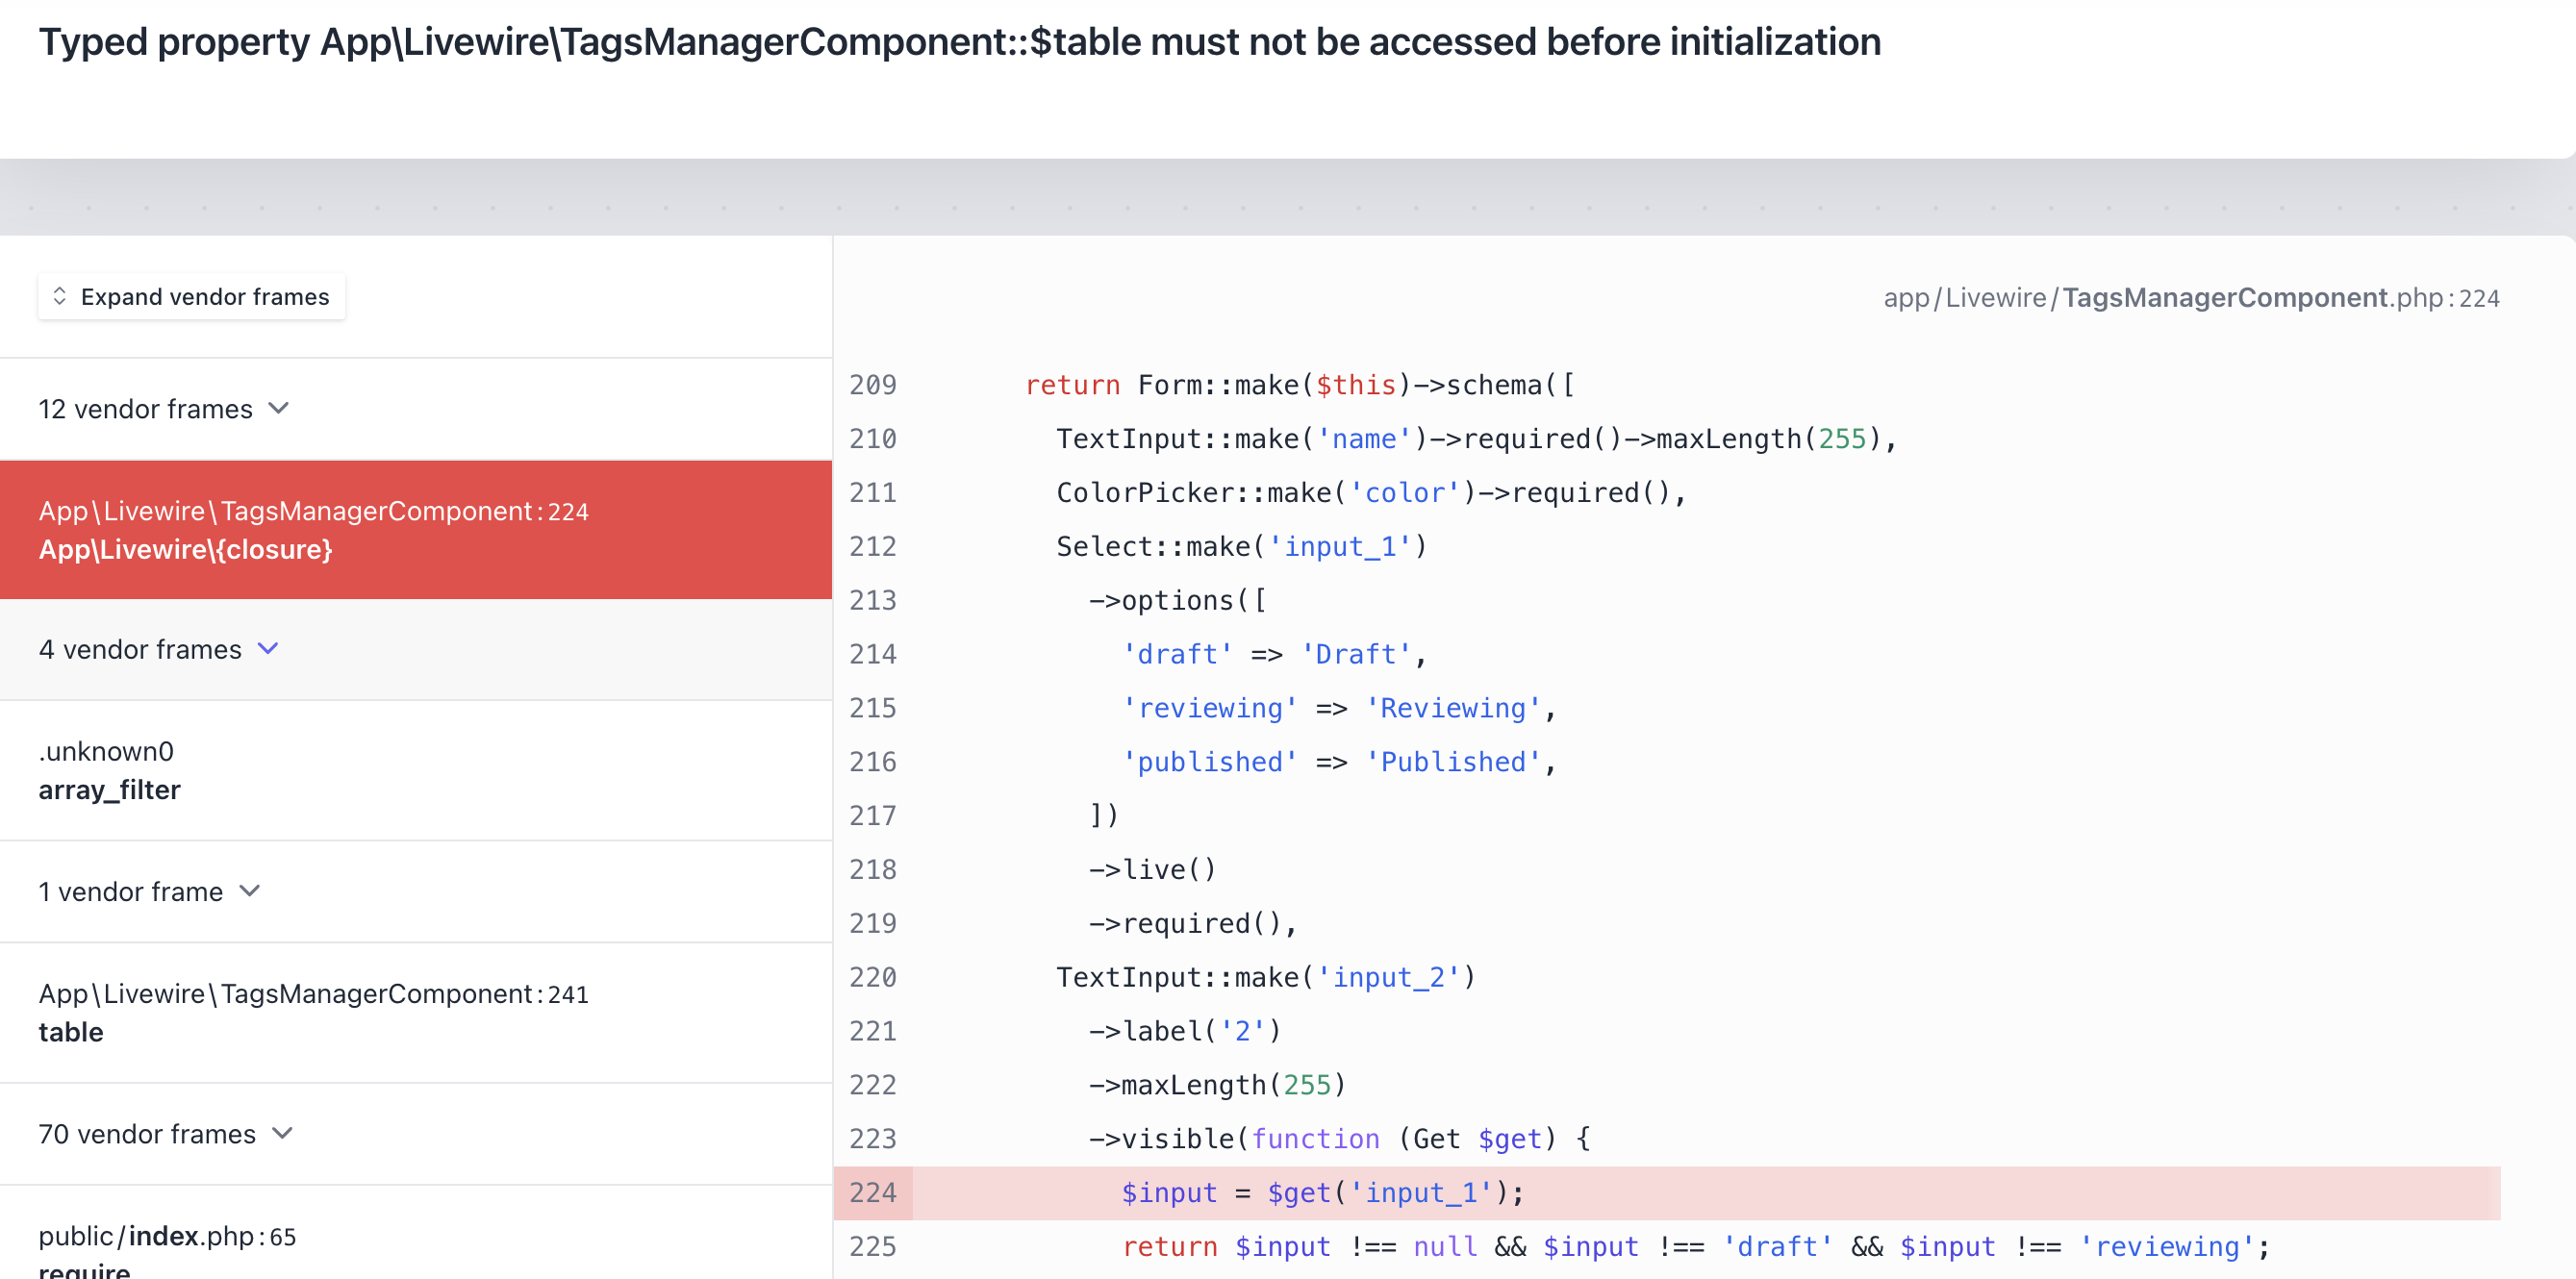Click the chevron next to 1 vendor frame
Image resolution: width=2576 pixels, height=1279 pixels.
point(250,891)
